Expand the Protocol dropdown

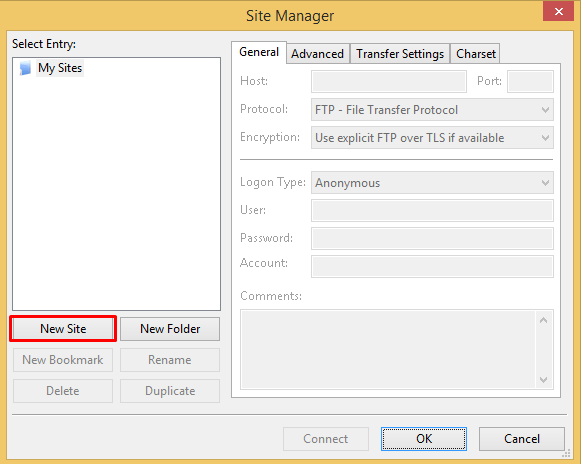pos(432,110)
